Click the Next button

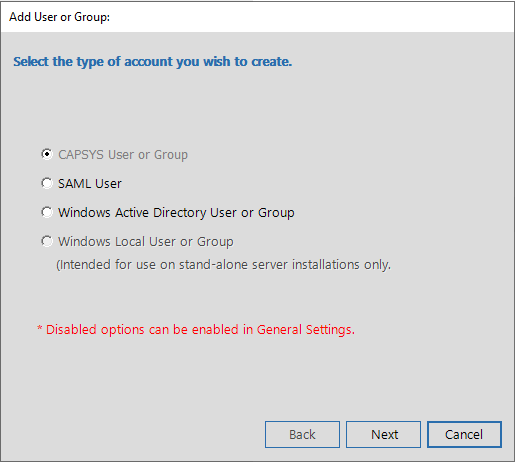coord(383,434)
